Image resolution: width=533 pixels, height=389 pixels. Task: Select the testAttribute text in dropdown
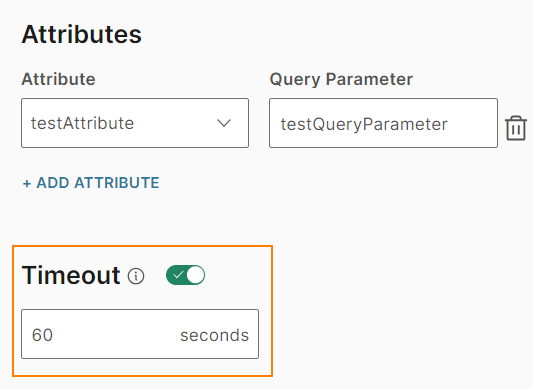click(82, 123)
